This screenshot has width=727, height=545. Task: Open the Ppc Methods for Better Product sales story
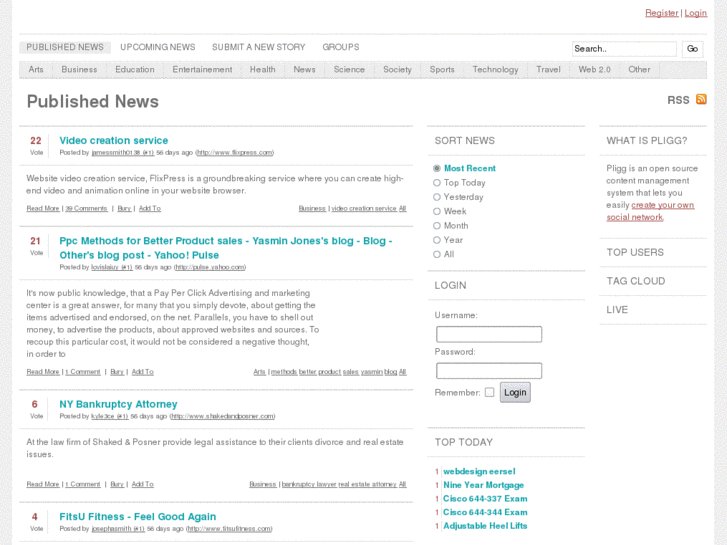tap(226, 248)
